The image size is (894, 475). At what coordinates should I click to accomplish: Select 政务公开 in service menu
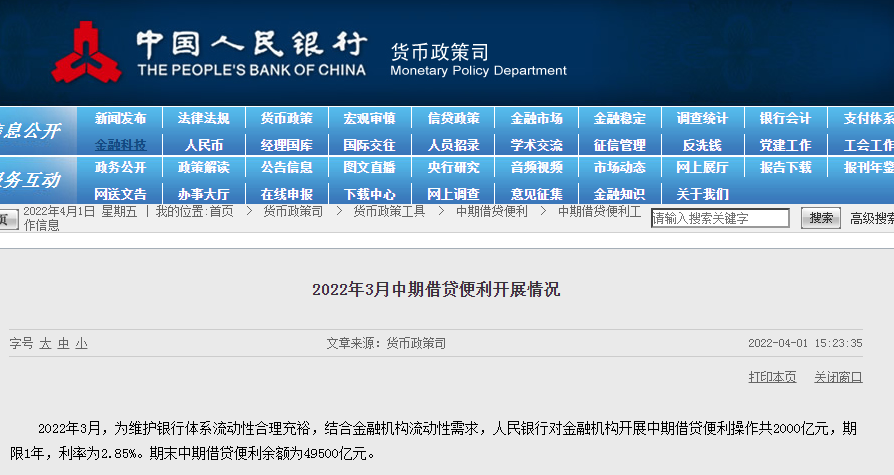coord(120,167)
